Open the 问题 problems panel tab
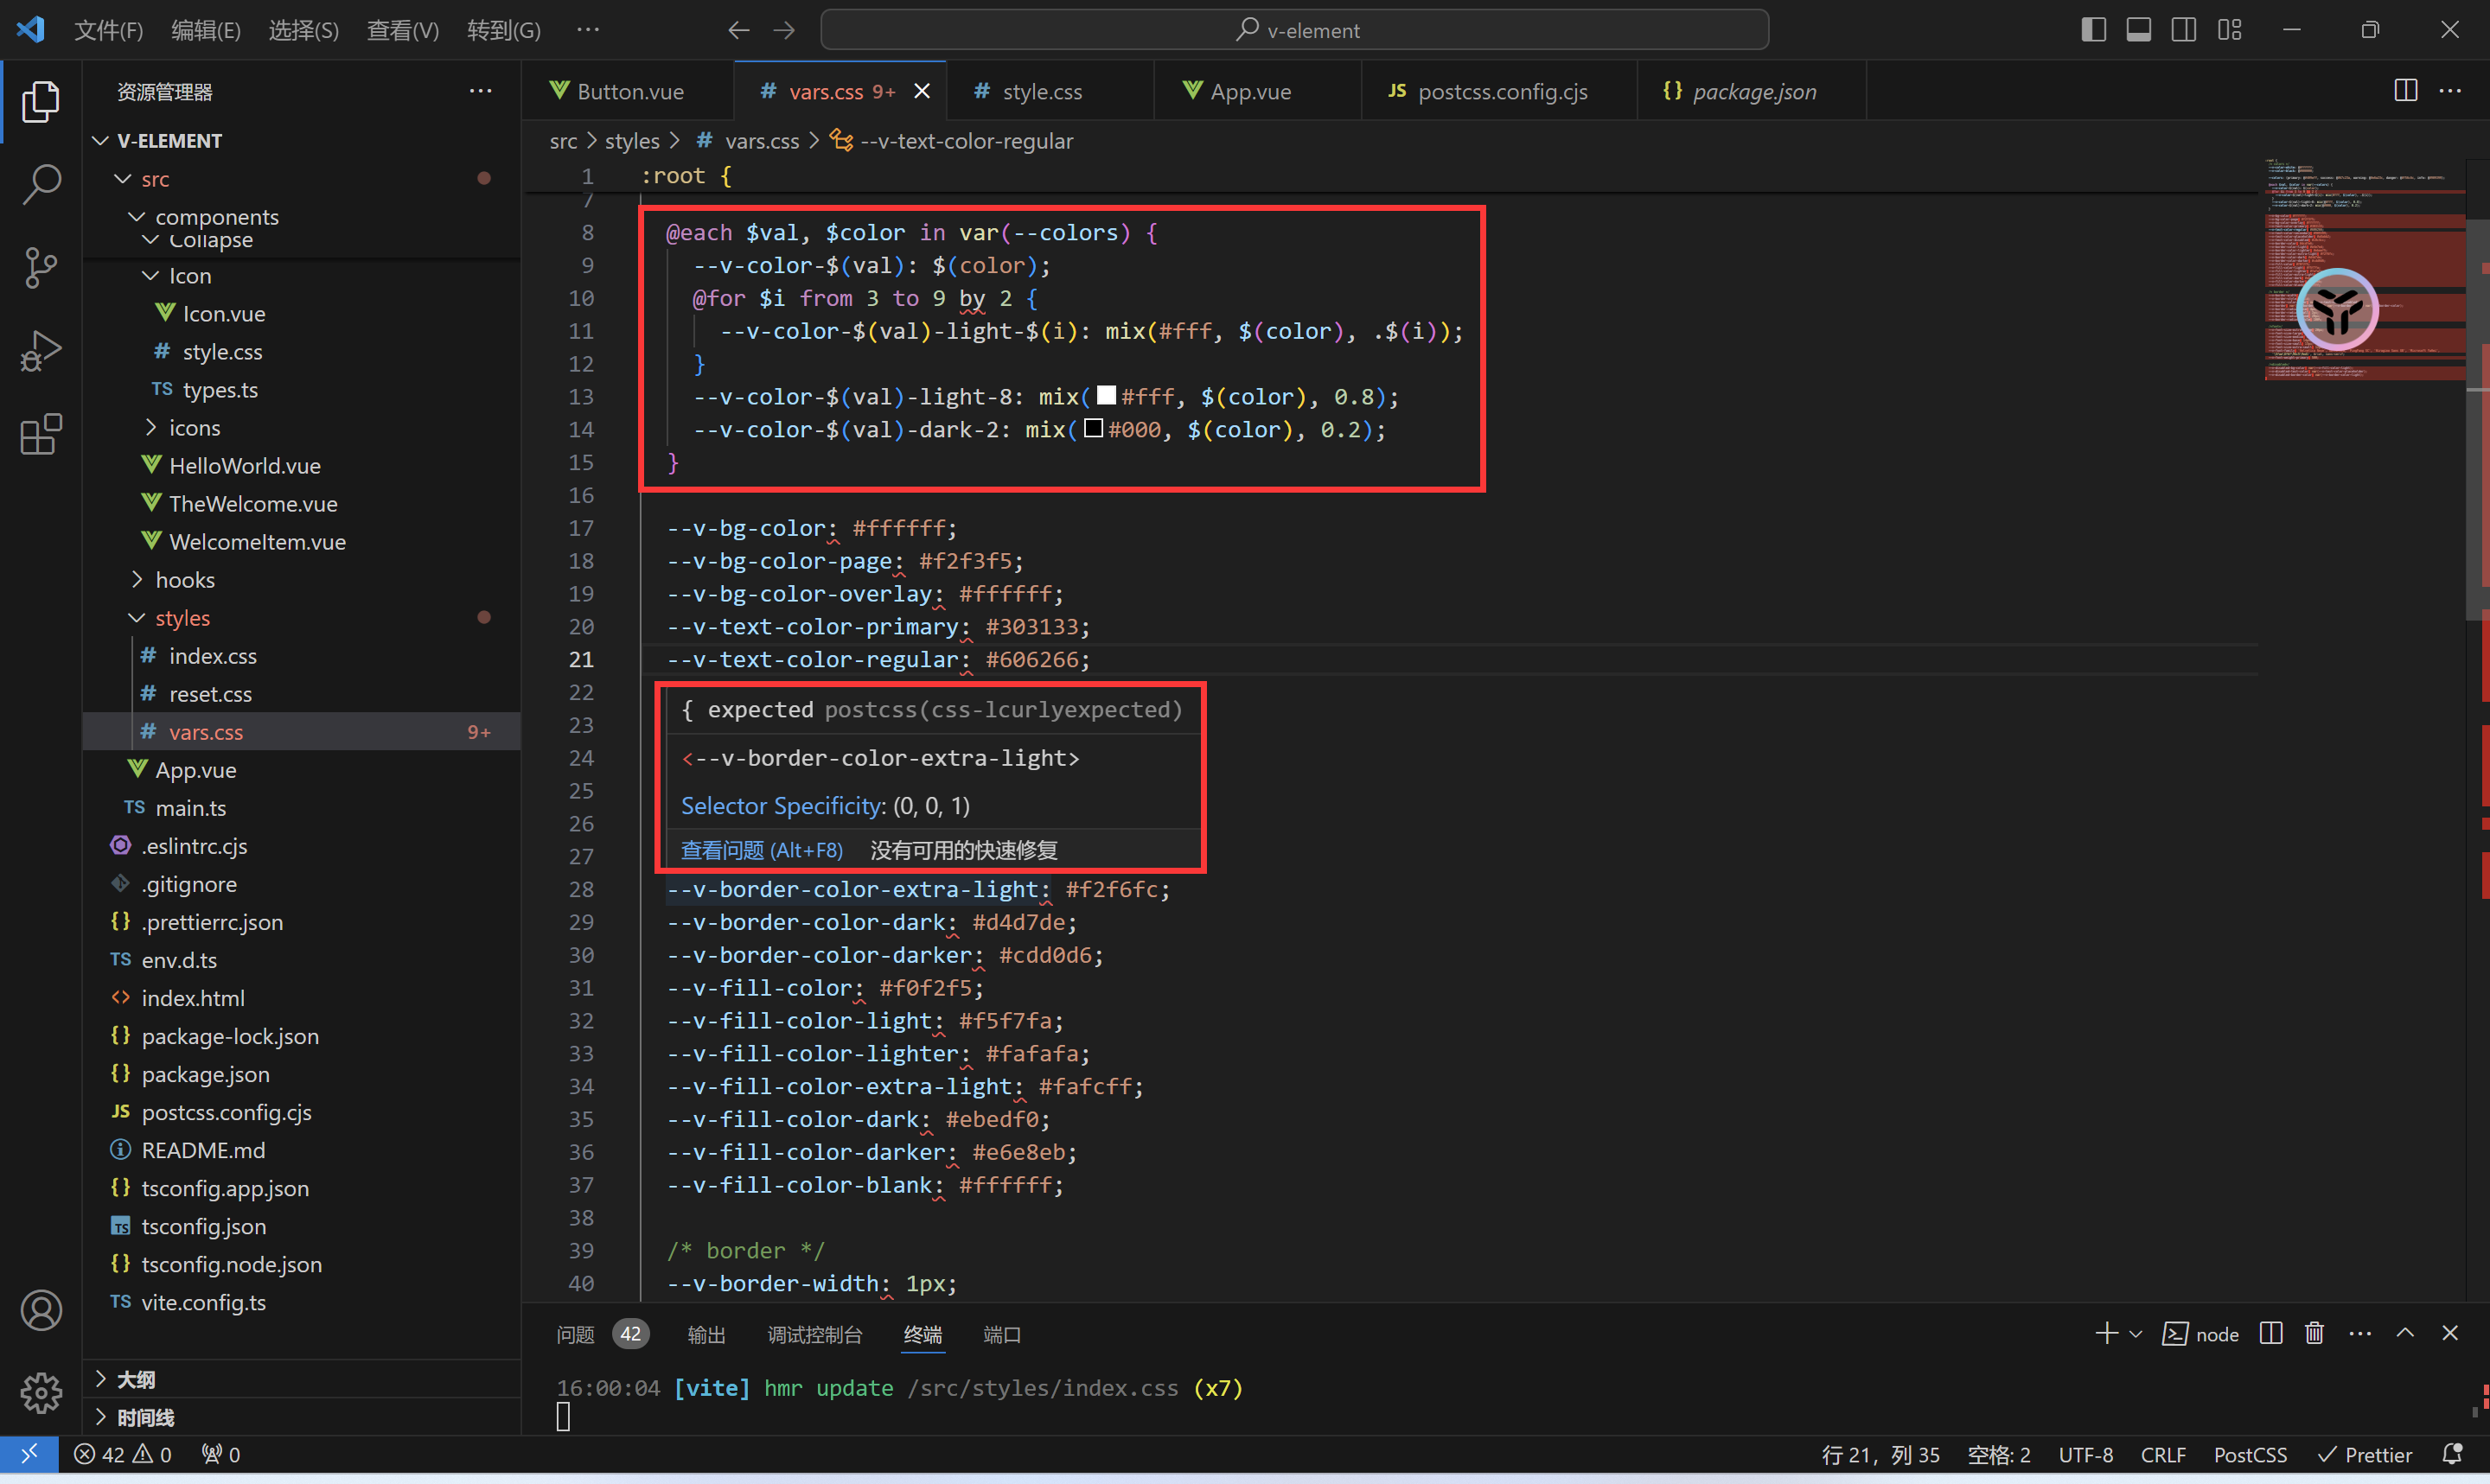 coord(602,1334)
